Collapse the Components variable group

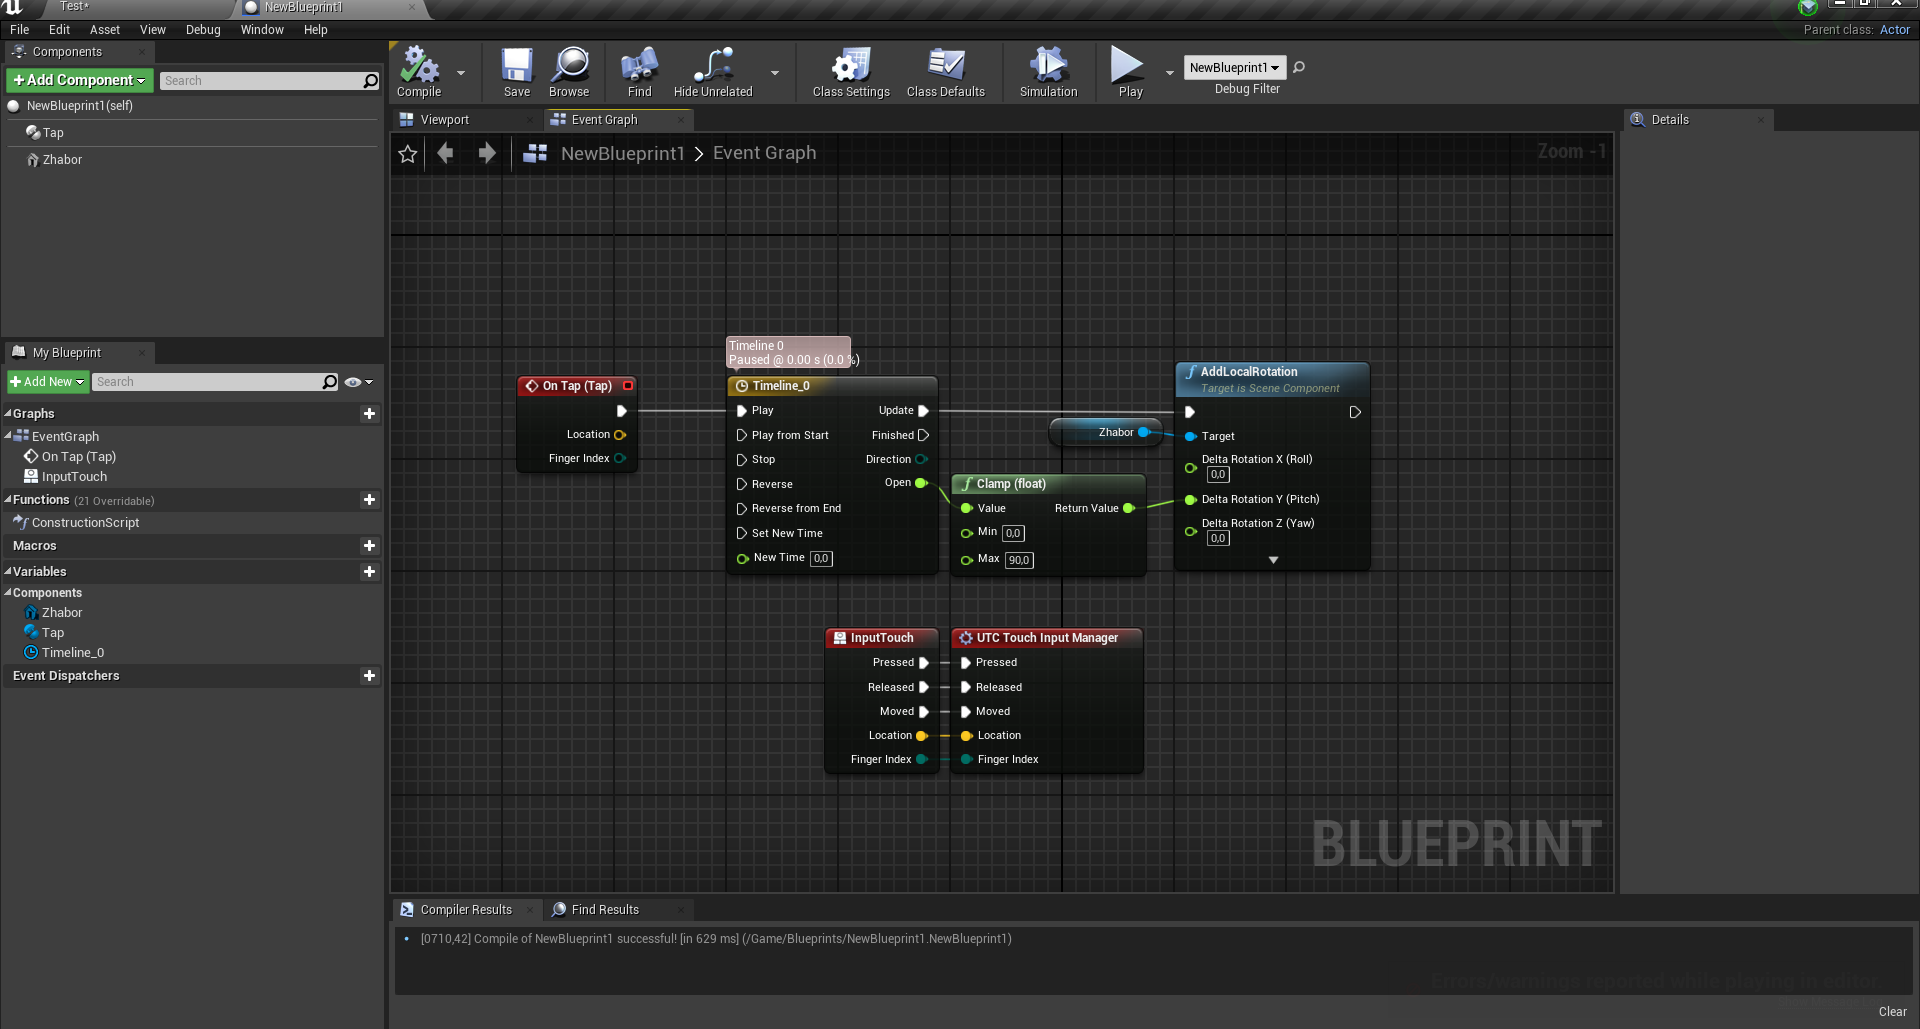point(8,593)
